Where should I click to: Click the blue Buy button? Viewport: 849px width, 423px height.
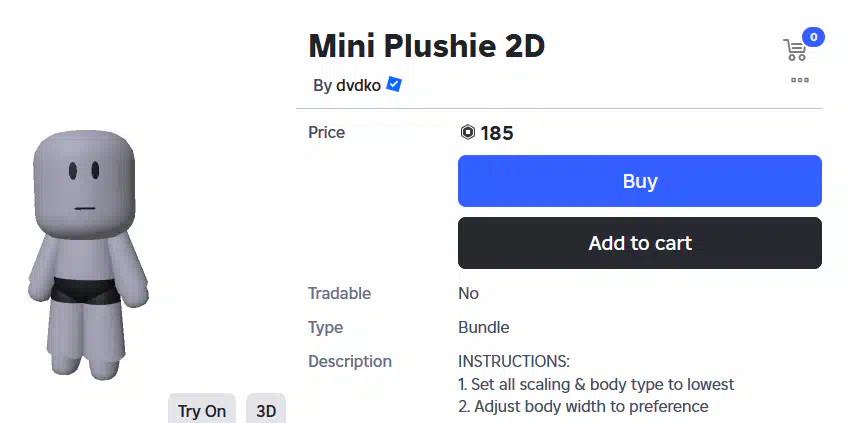click(639, 181)
